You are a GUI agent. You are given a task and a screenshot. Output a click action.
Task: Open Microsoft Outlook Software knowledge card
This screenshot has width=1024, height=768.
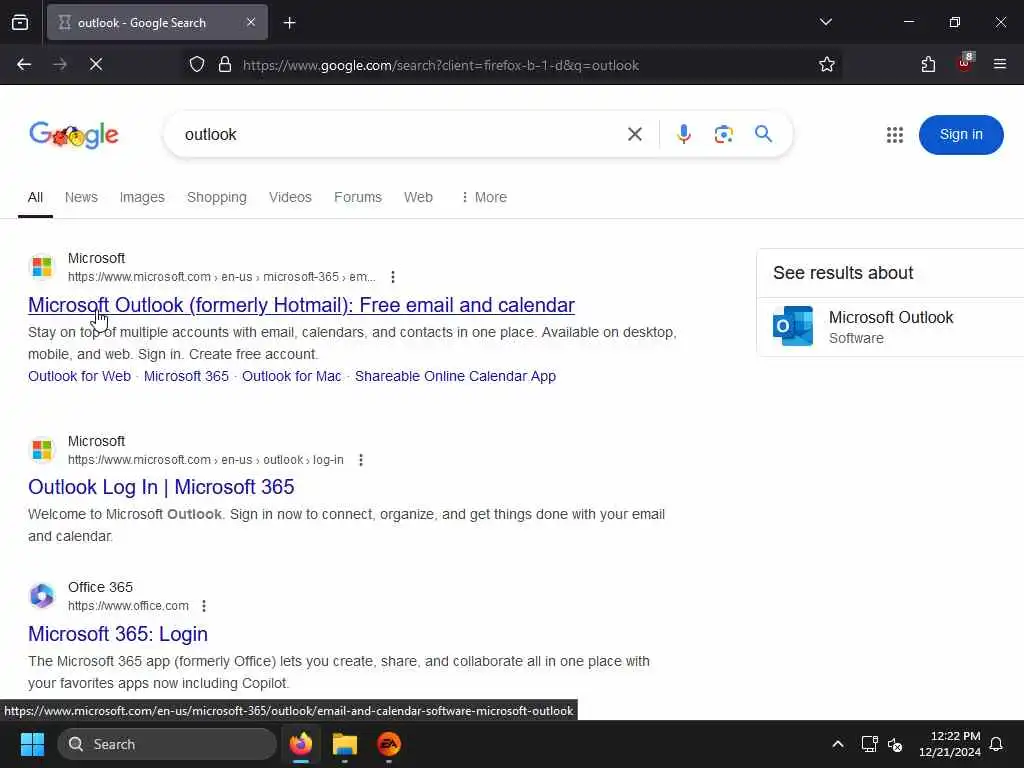[891, 327]
